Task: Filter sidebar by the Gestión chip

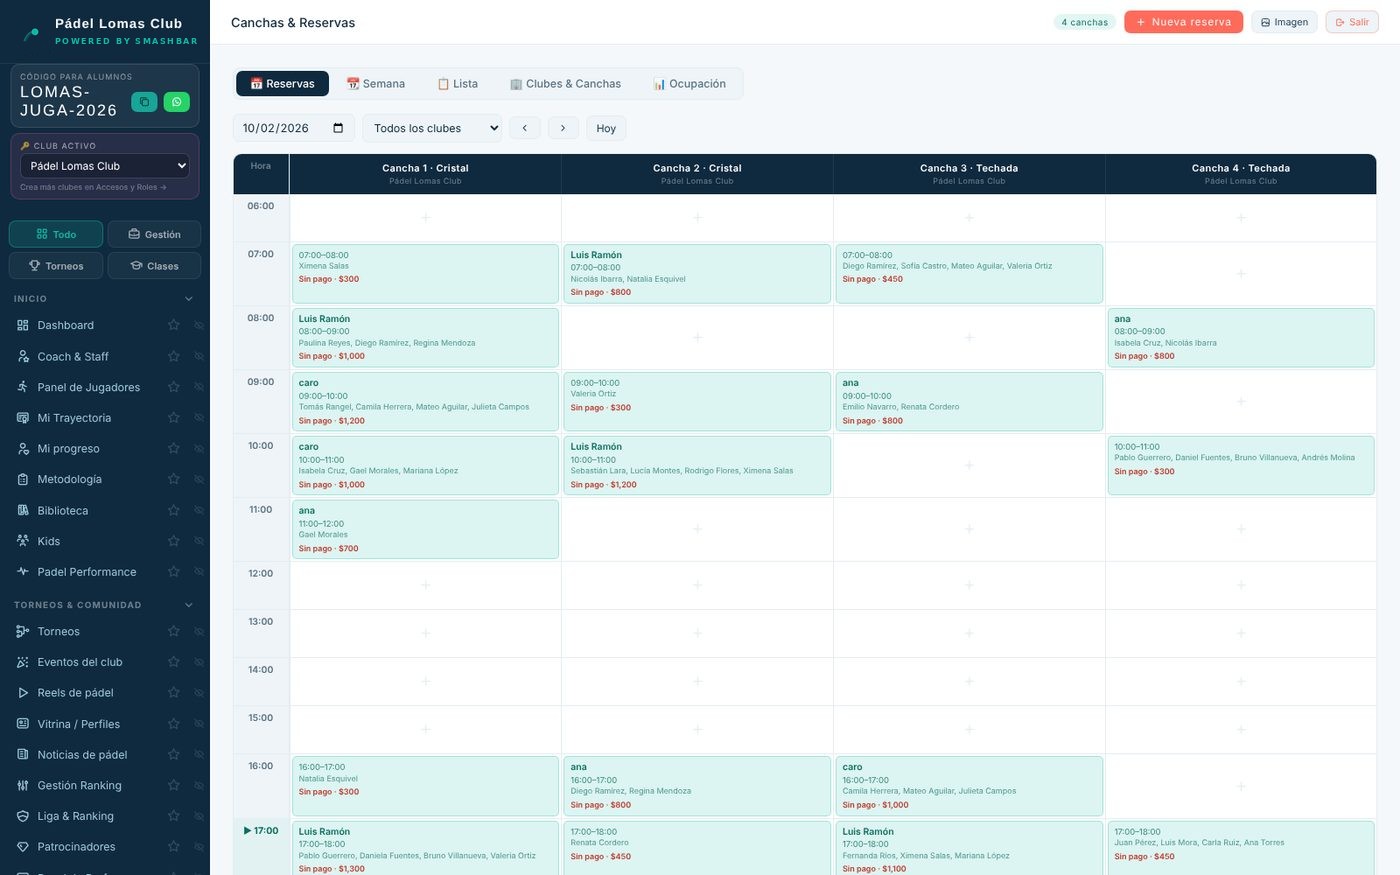Action: pyautogui.click(x=154, y=234)
